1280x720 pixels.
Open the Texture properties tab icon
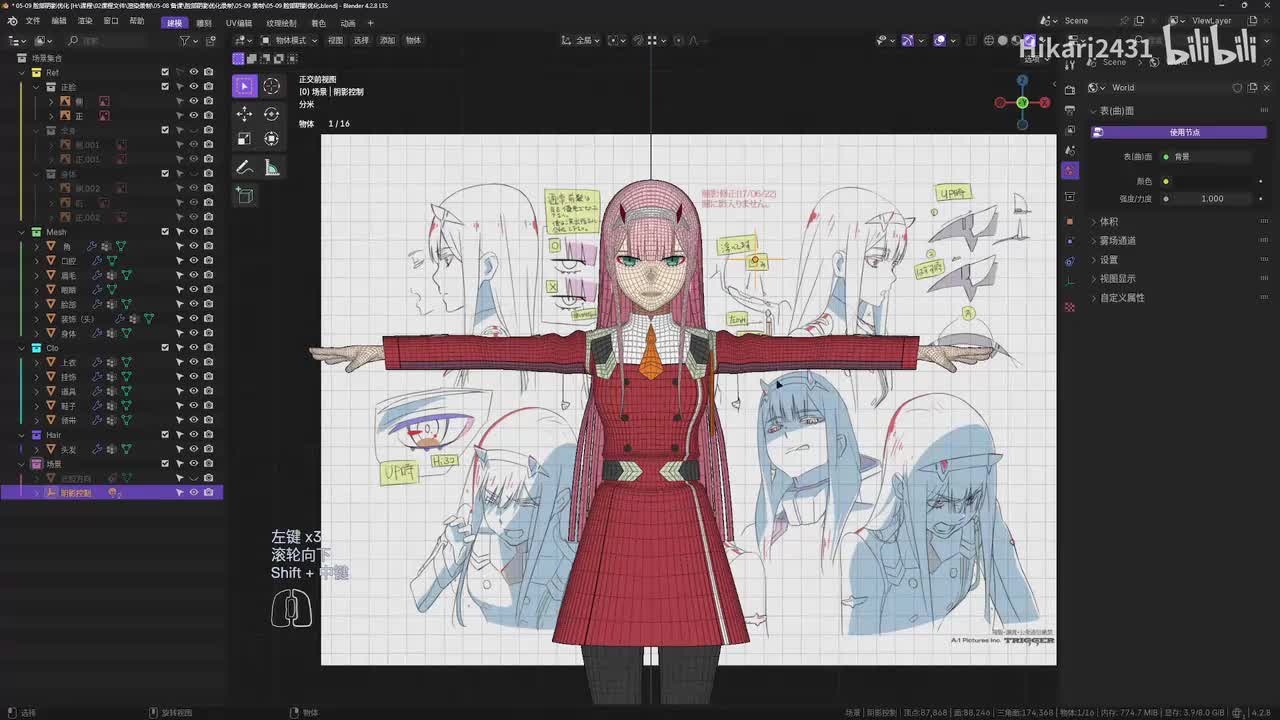(1070, 307)
